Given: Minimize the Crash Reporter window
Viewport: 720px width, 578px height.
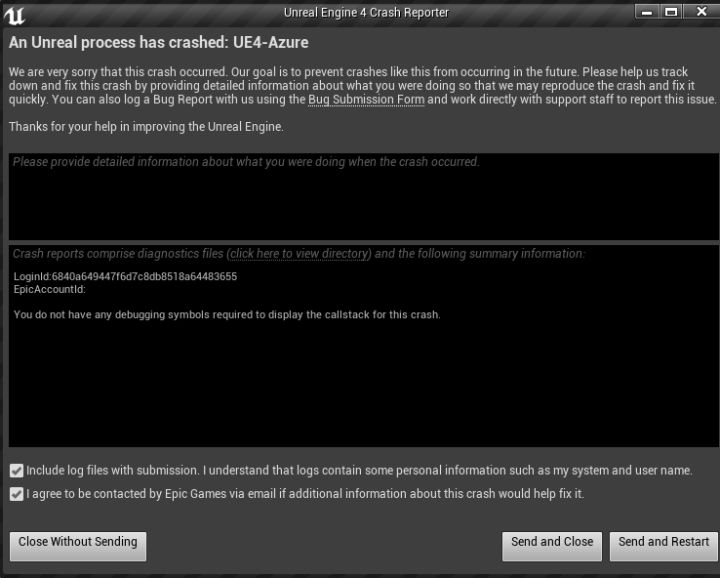Looking at the screenshot, I should tap(647, 12).
